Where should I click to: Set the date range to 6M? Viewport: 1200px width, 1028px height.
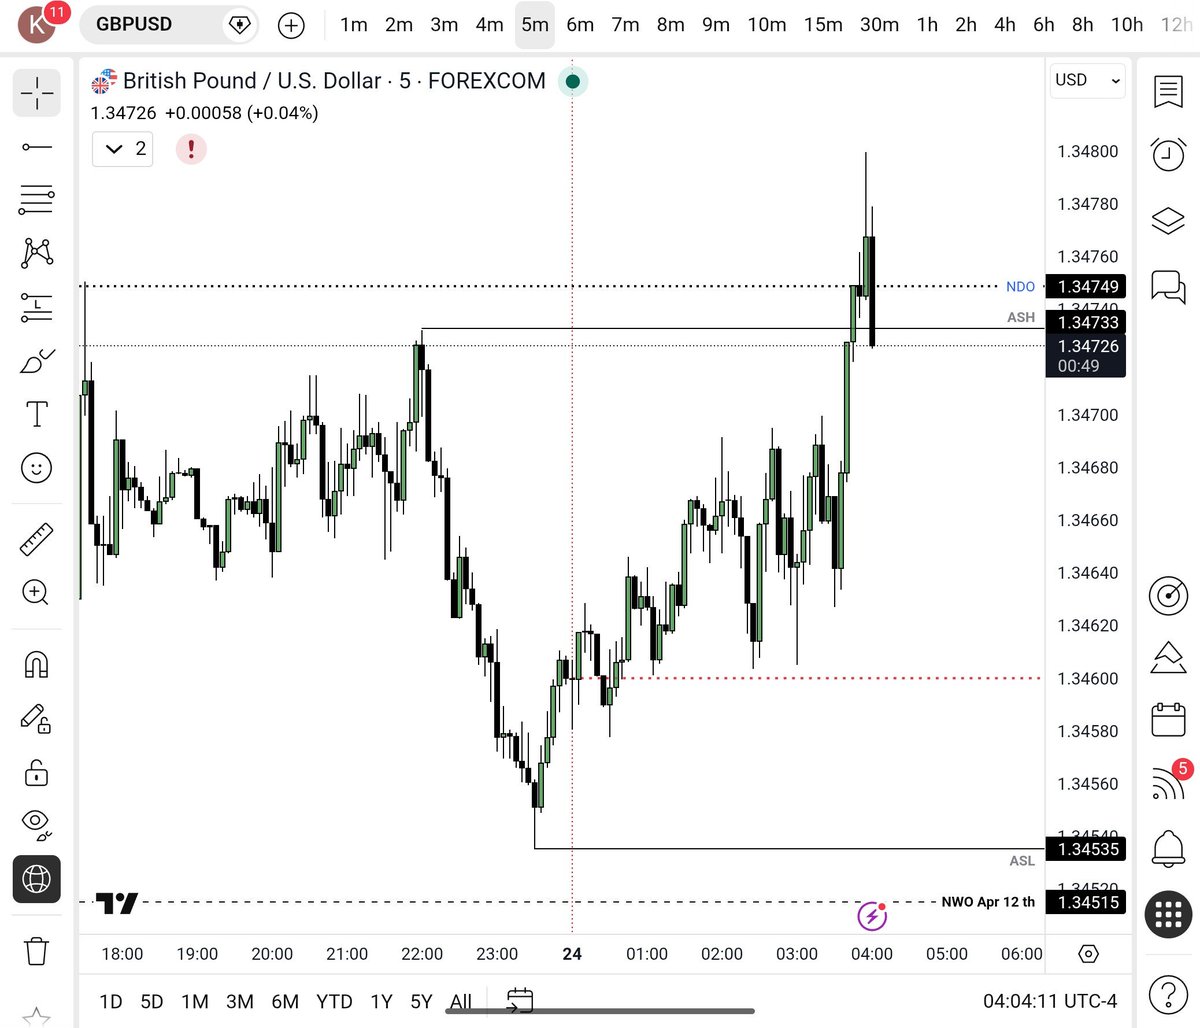pyautogui.click(x=285, y=1001)
